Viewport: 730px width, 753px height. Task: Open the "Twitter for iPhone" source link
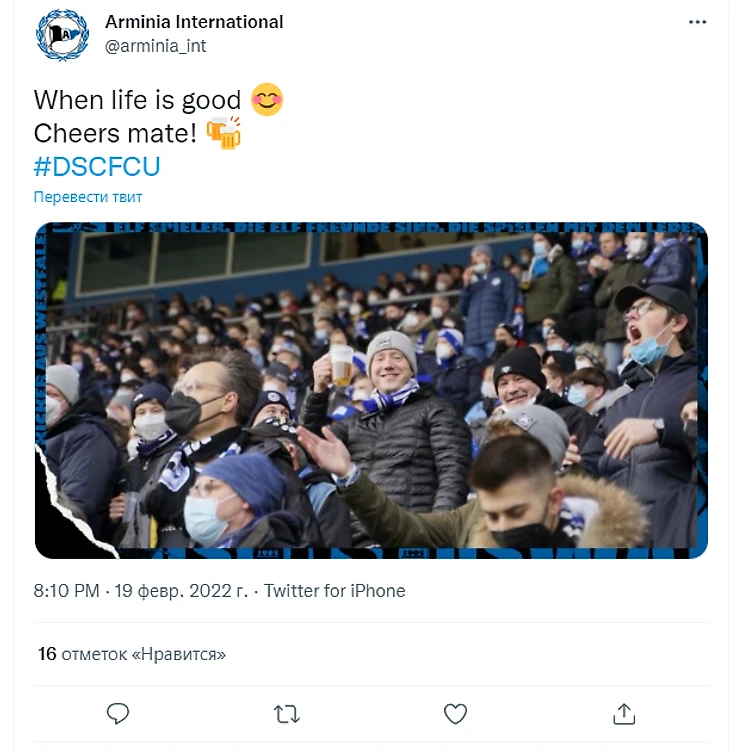(335, 591)
